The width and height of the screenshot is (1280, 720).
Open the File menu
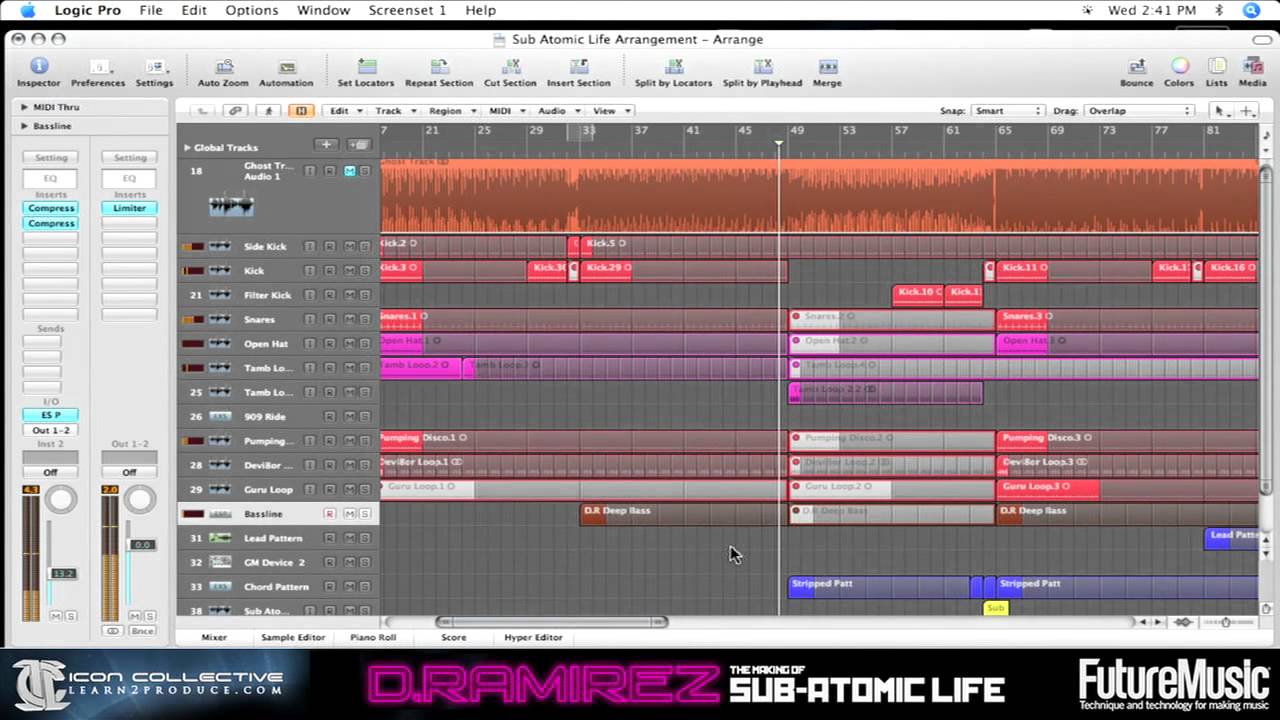coord(151,10)
